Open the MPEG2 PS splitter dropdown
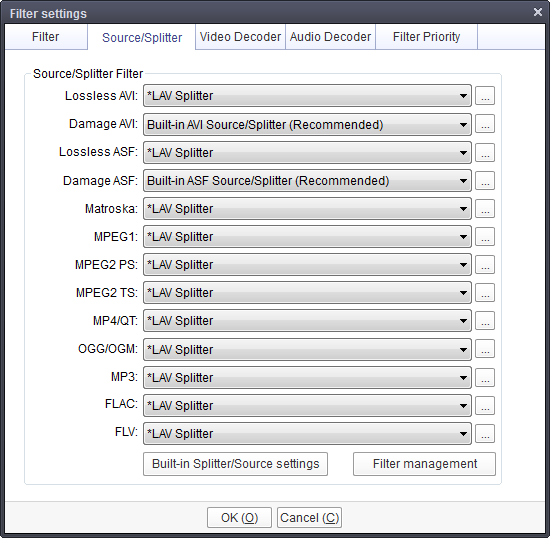The height and width of the screenshot is (538, 550). point(307,265)
